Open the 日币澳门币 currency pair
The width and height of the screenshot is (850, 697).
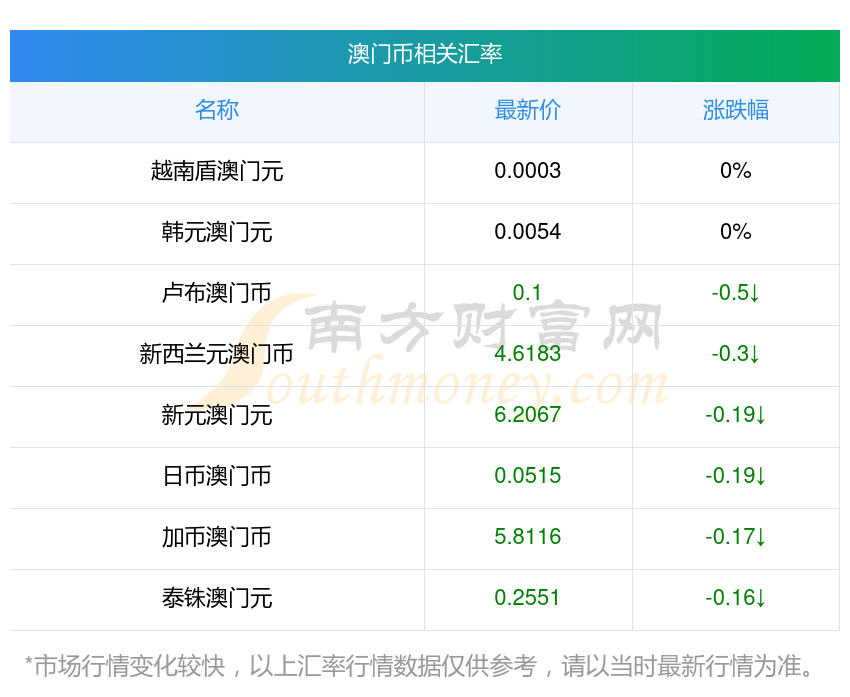coord(217,476)
